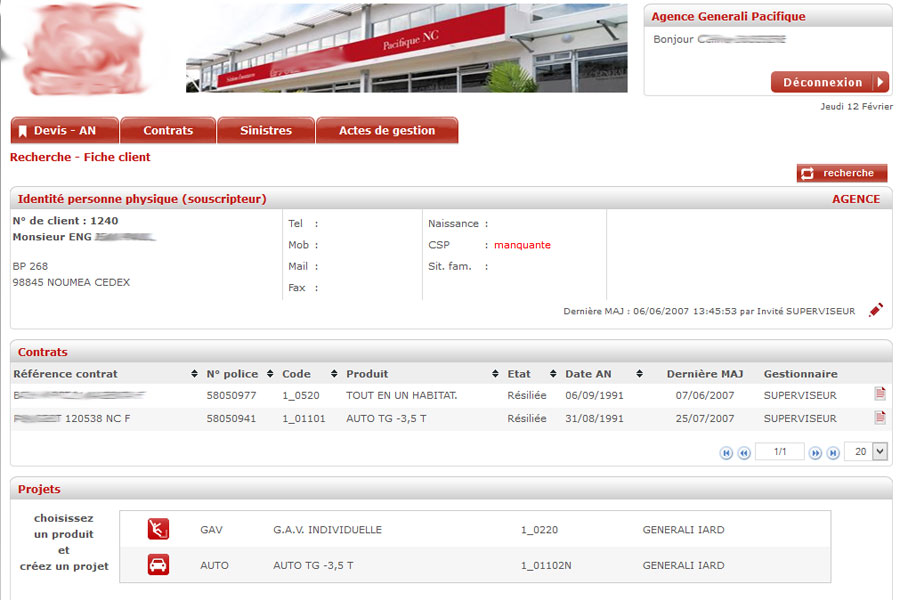Click the arrow icon on Déconnexion button

point(880,82)
